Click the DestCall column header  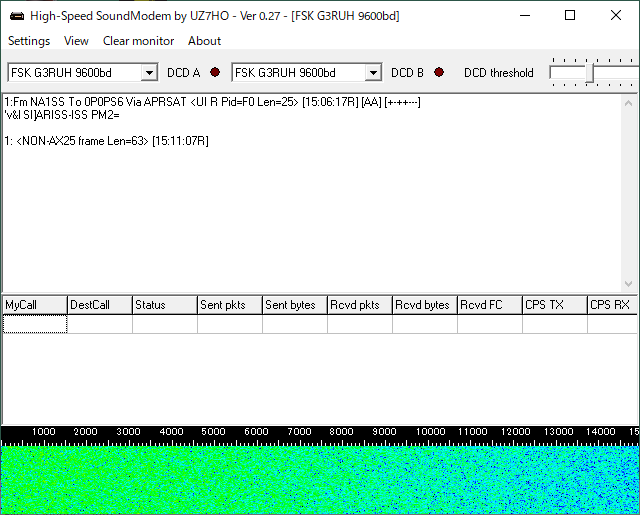coord(100,305)
